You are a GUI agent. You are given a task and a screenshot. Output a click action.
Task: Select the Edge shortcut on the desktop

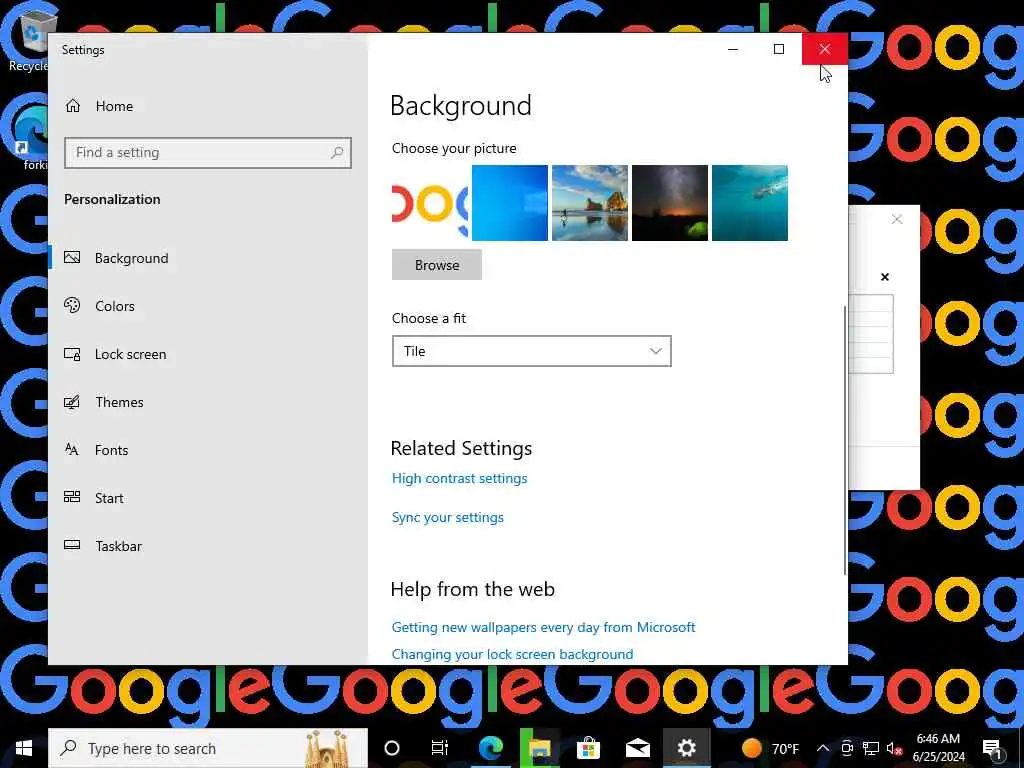30,137
